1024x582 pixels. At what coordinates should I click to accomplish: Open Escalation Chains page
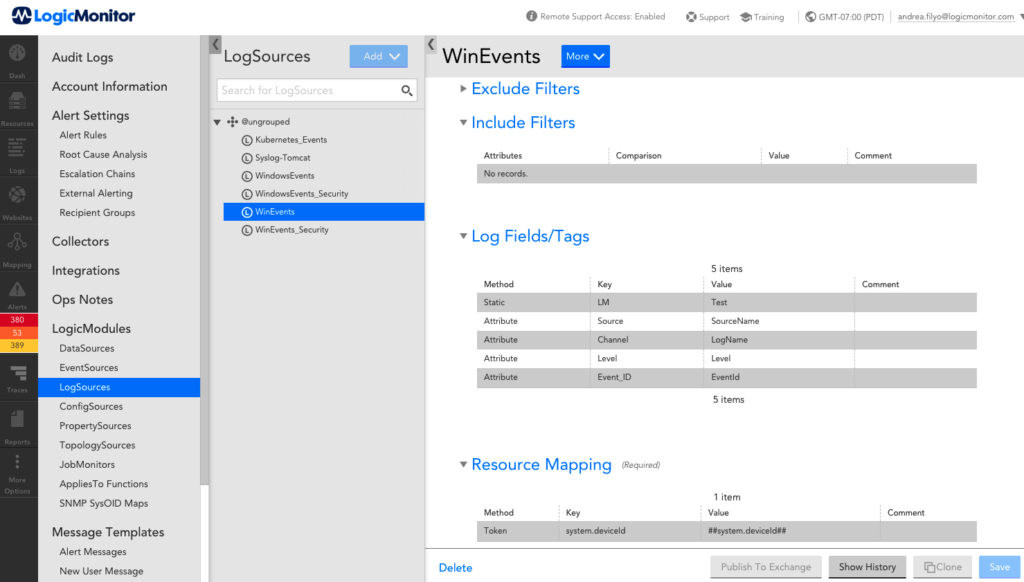pyautogui.click(x=97, y=174)
